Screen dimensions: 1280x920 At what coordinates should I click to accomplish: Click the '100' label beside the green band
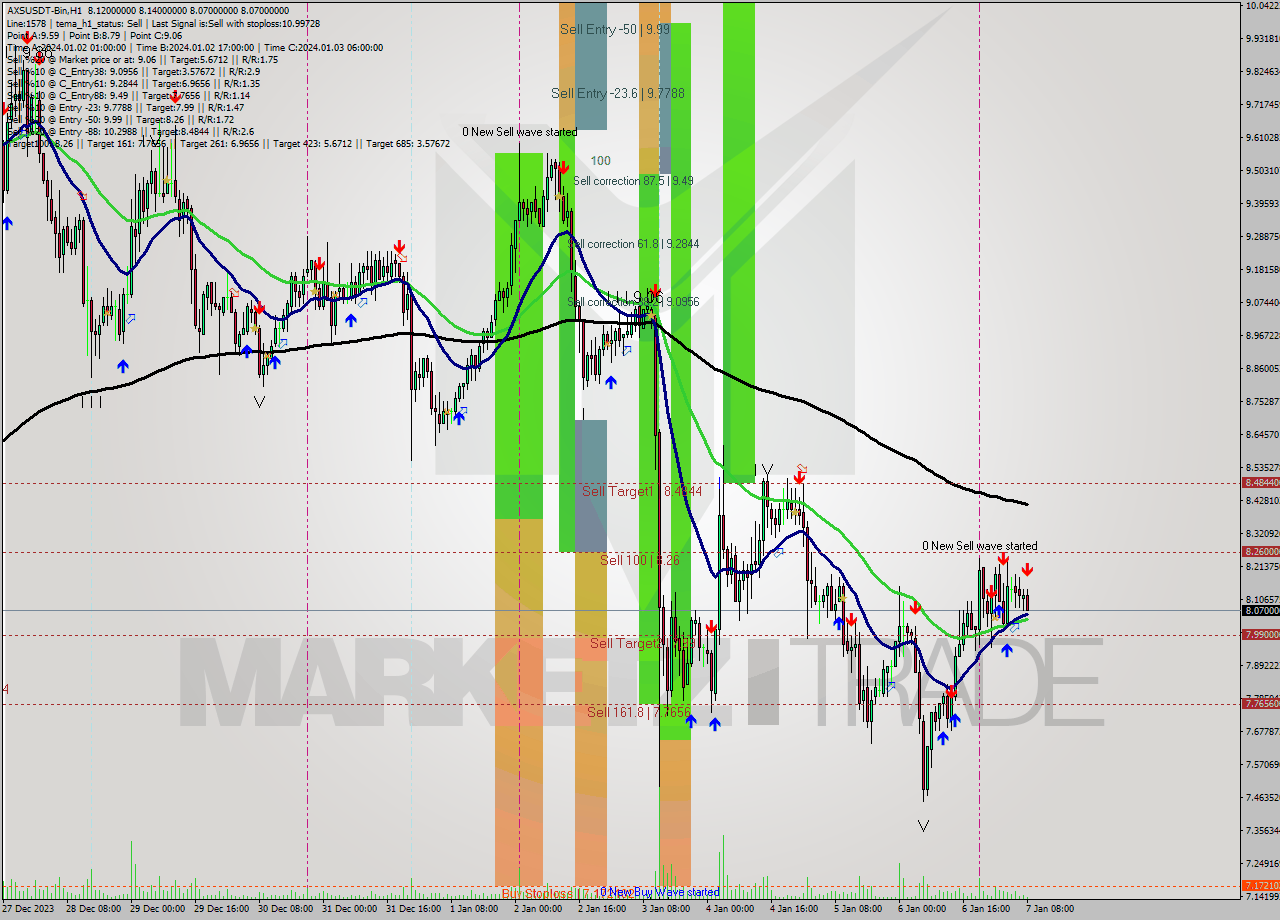[x=600, y=160]
